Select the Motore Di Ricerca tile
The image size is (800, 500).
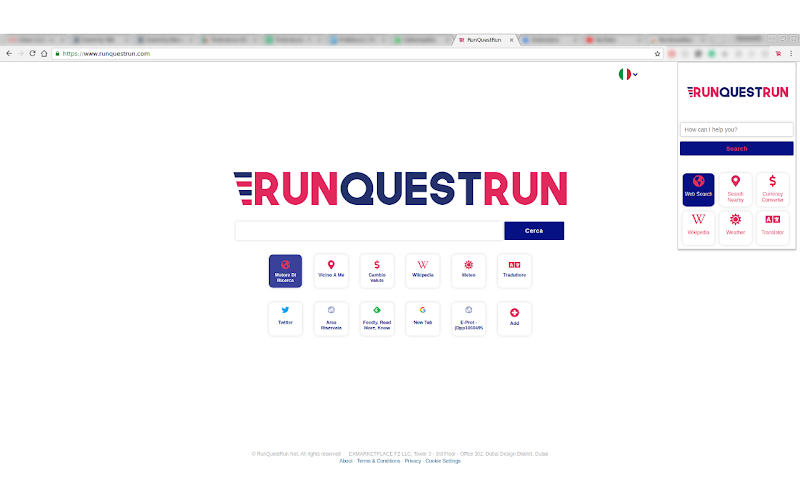click(x=285, y=271)
